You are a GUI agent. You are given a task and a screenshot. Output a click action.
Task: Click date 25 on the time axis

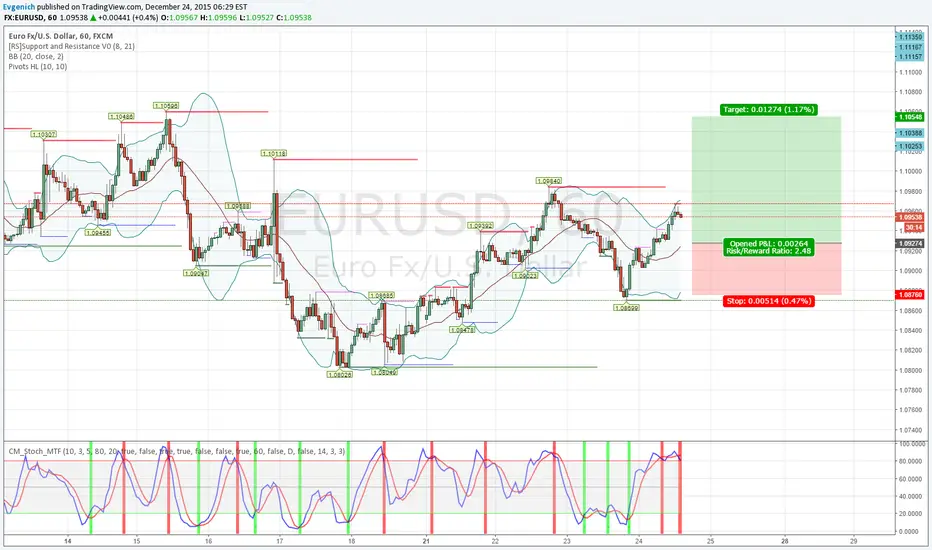tap(710, 541)
